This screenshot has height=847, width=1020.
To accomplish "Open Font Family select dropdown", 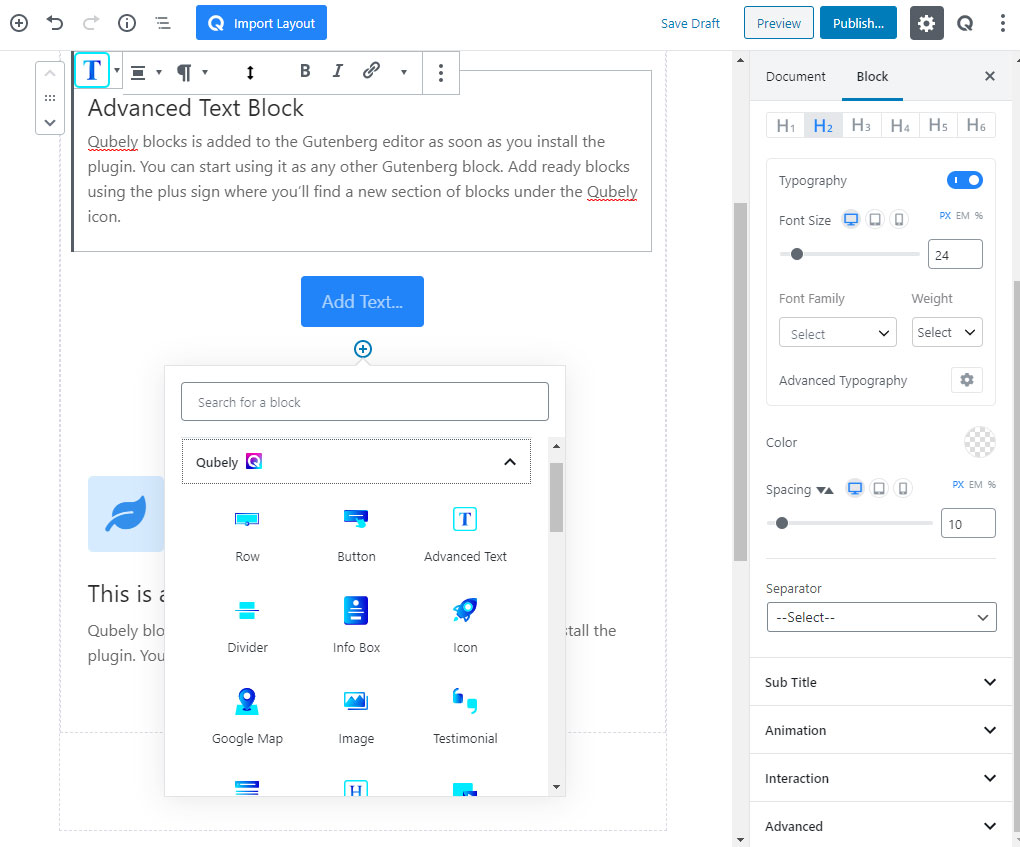I will point(837,333).
